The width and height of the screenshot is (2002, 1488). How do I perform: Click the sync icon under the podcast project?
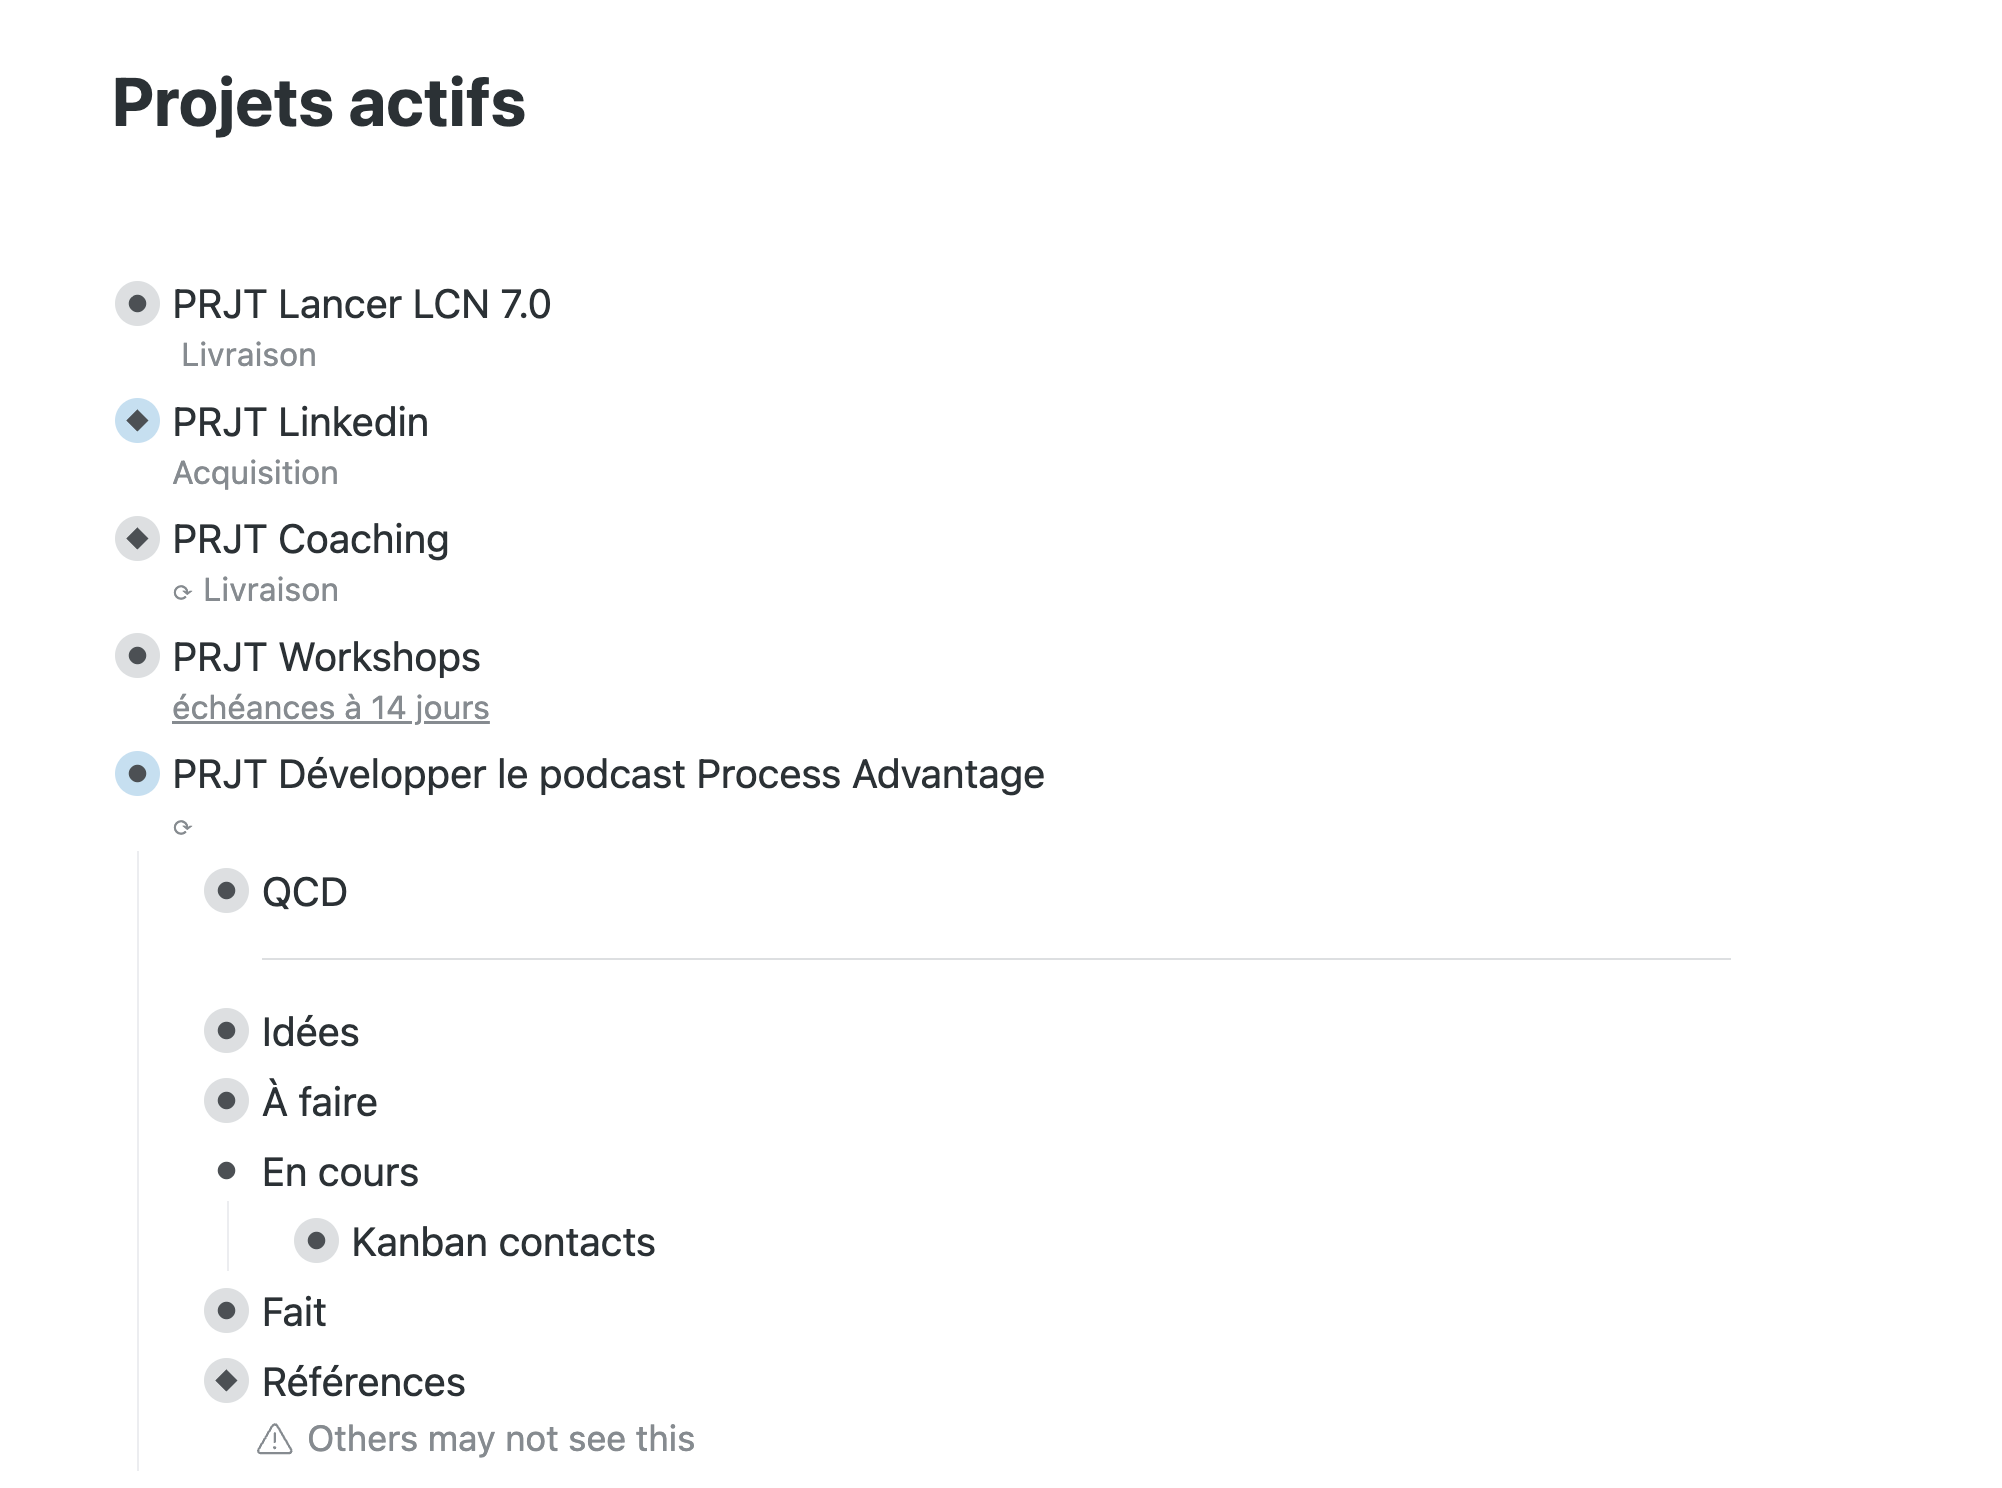pyautogui.click(x=182, y=827)
